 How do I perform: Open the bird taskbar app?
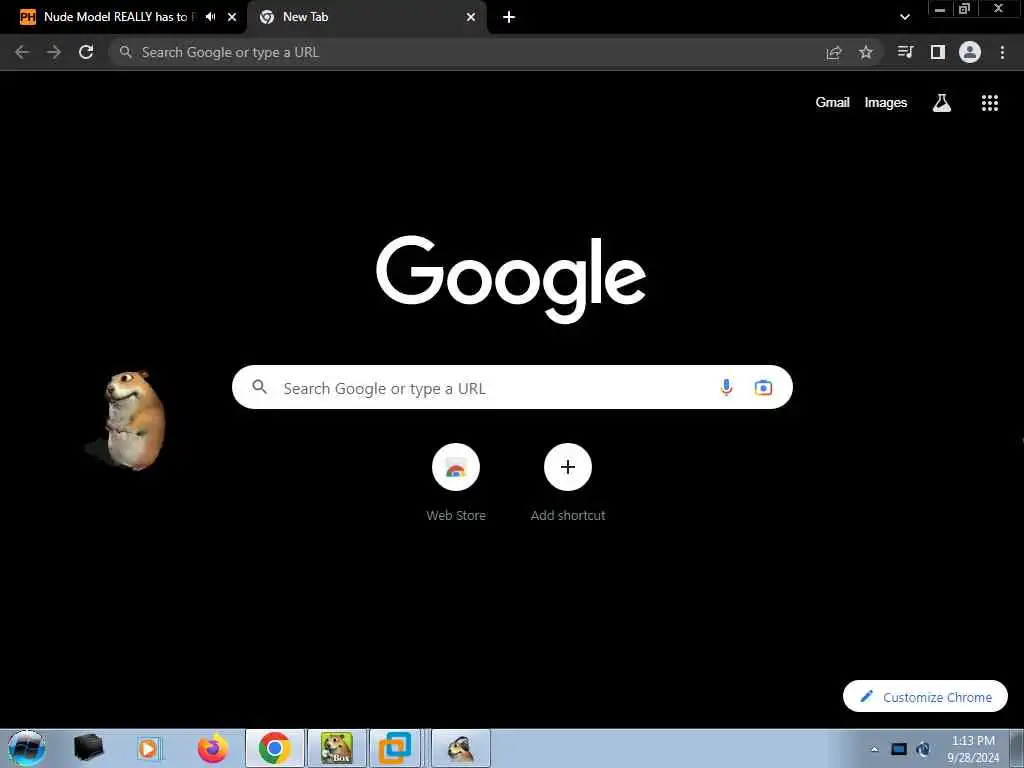pos(461,748)
